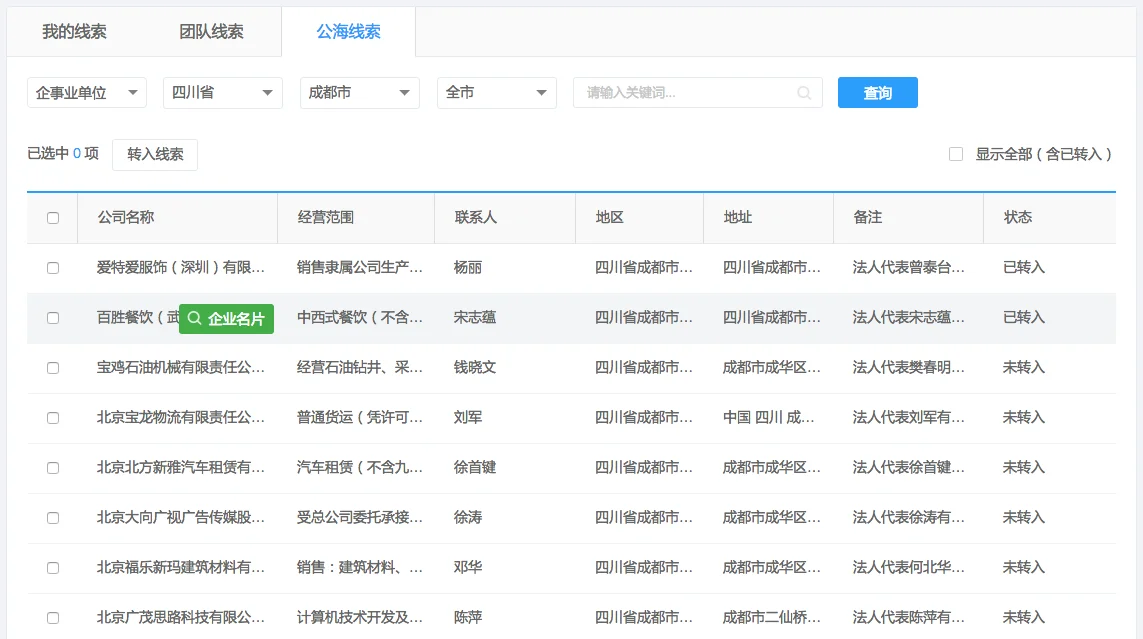The height and width of the screenshot is (639, 1143).
Task: Expand the 全市 district dropdown
Action: point(496,92)
